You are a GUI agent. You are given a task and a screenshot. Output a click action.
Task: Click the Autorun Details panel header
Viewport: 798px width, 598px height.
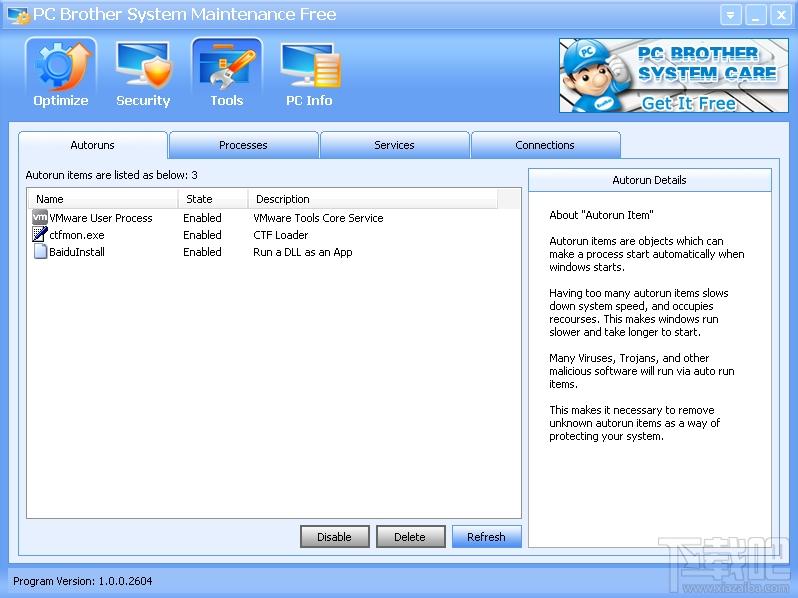pos(650,180)
